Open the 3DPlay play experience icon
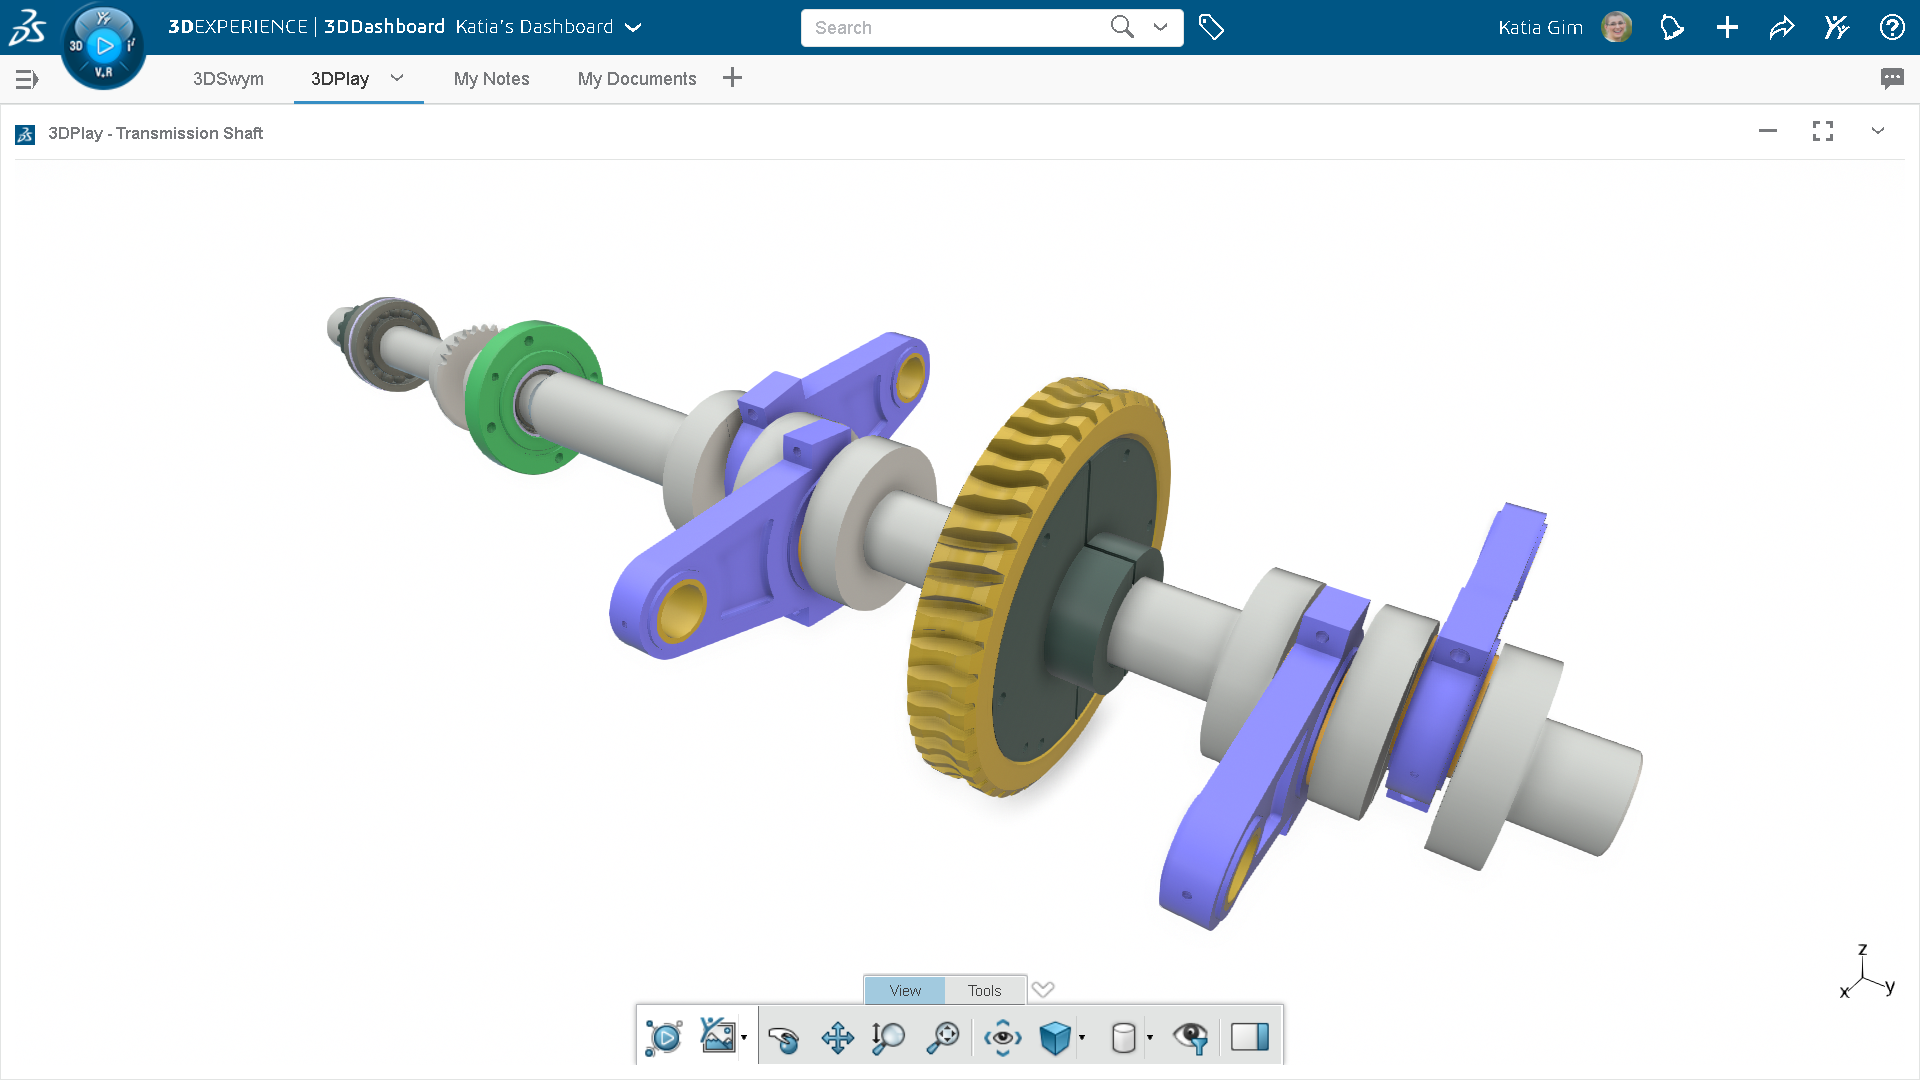The image size is (1920, 1080). click(663, 1038)
